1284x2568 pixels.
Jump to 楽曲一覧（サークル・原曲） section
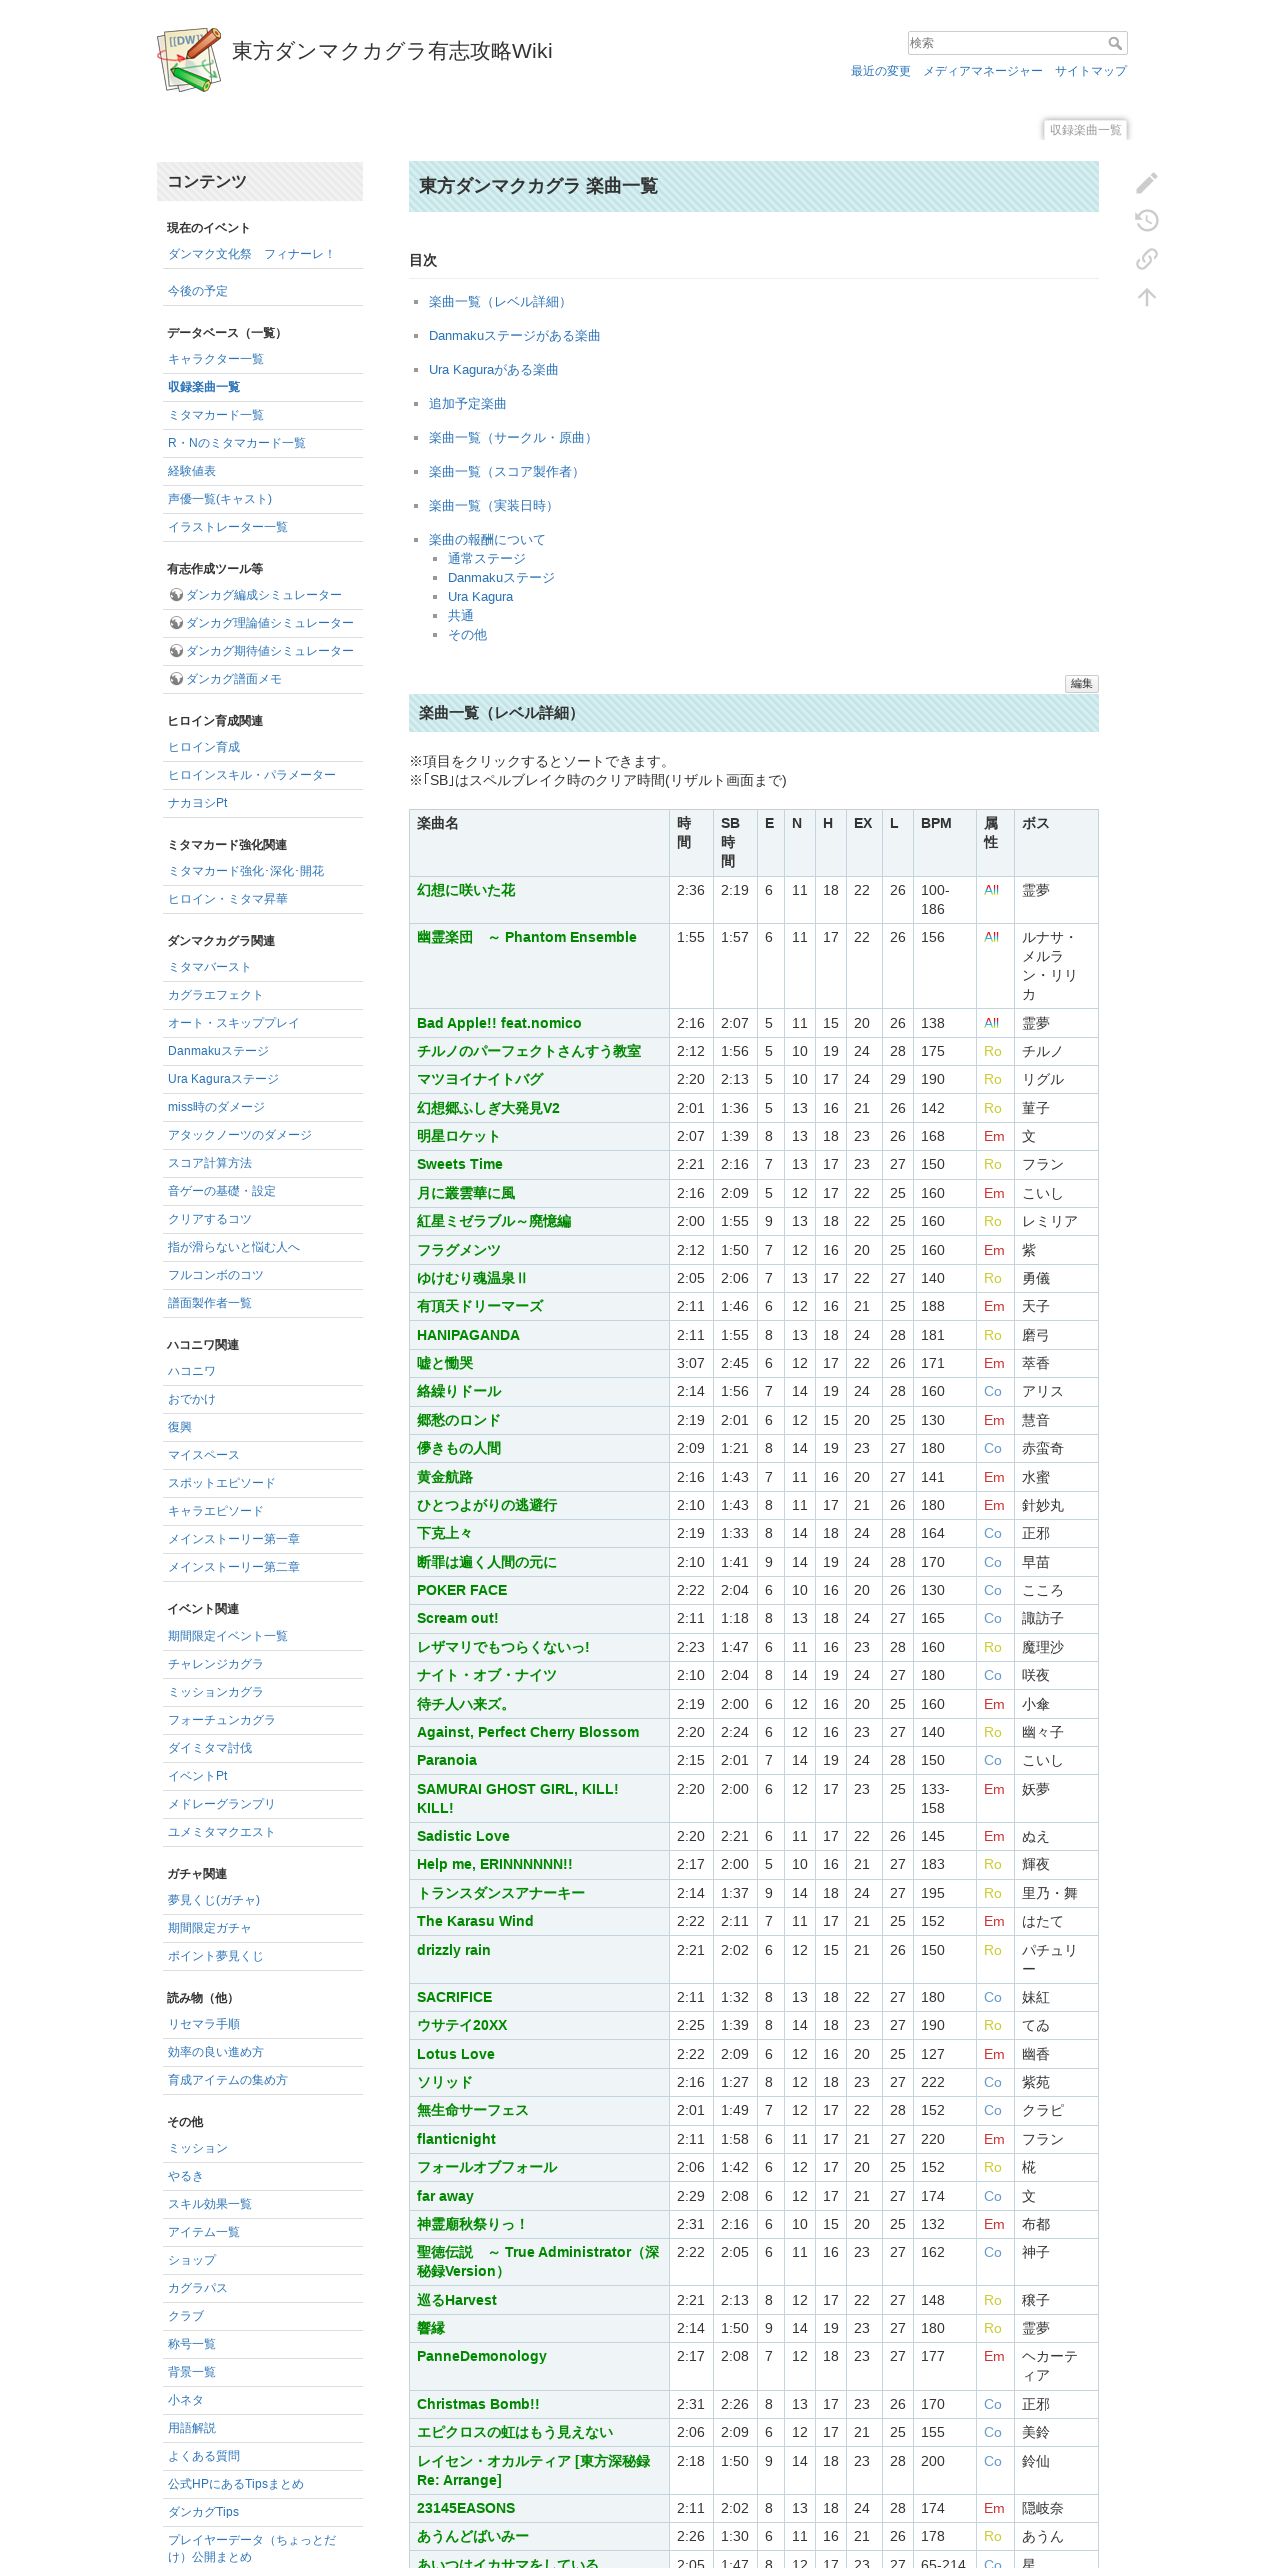point(512,438)
